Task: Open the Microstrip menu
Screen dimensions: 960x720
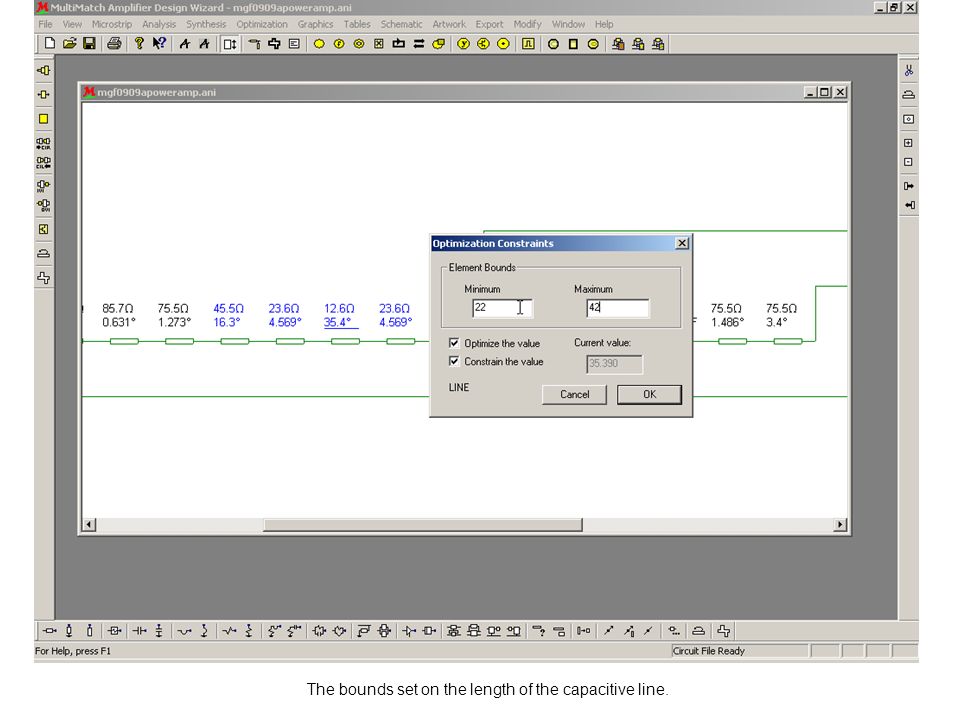Action: tap(112, 24)
